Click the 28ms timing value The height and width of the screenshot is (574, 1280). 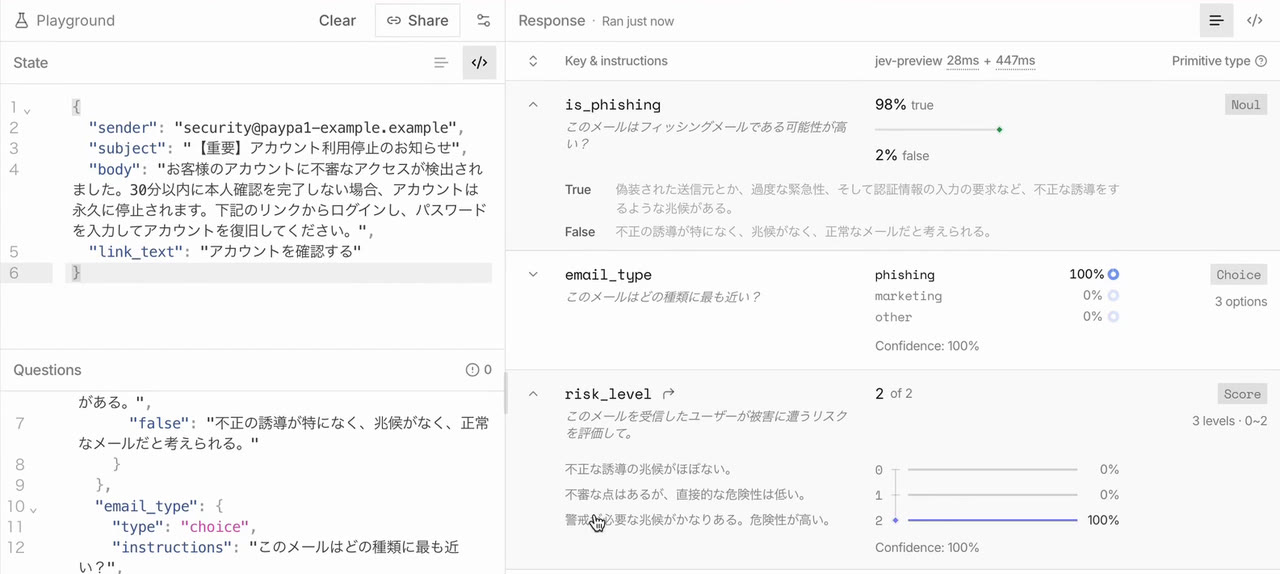(x=963, y=61)
